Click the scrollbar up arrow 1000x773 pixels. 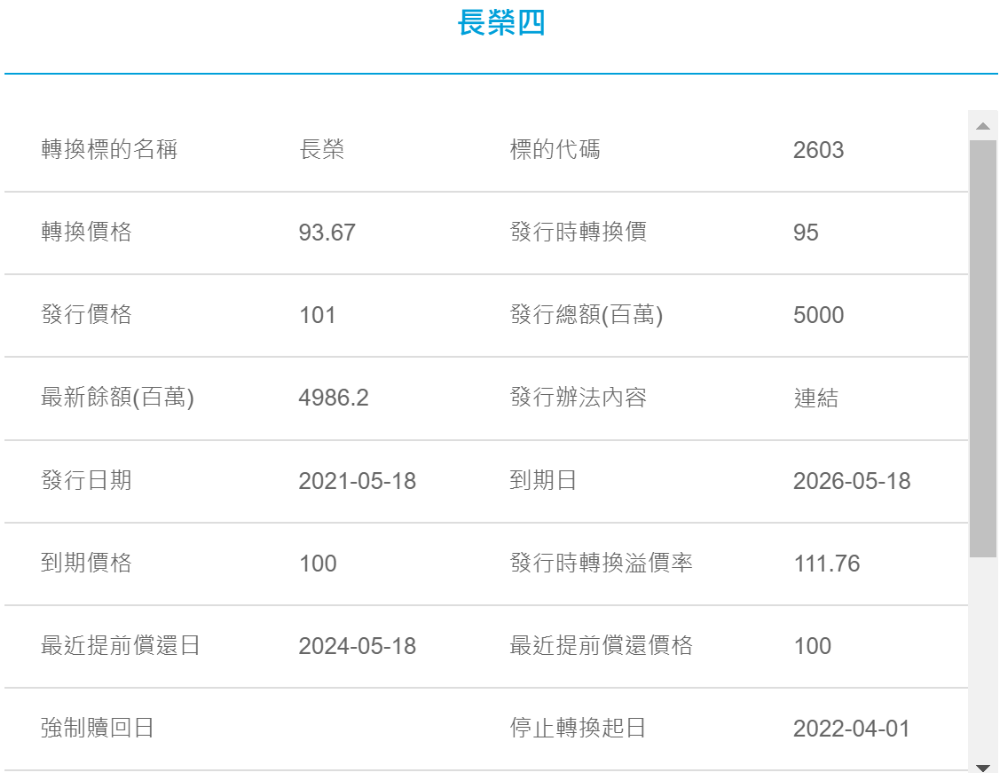pos(983,126)
